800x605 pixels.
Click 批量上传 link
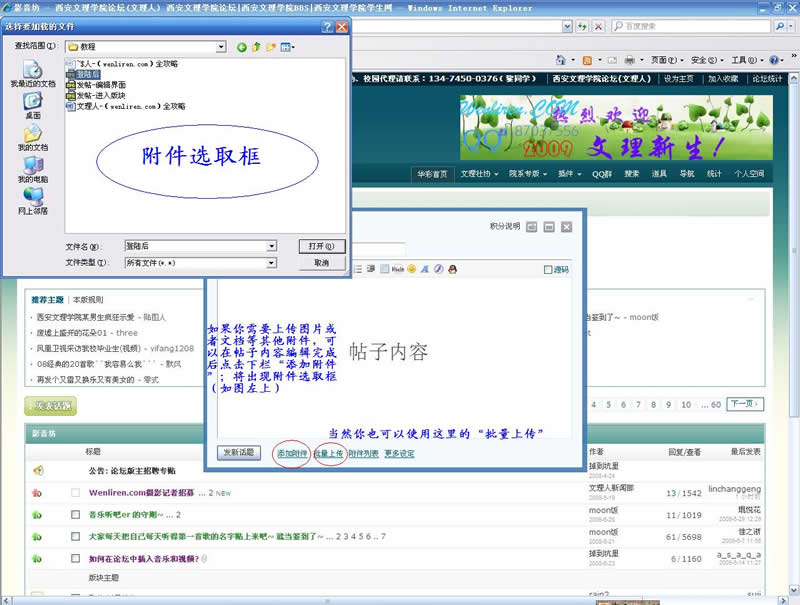(329, 453)
